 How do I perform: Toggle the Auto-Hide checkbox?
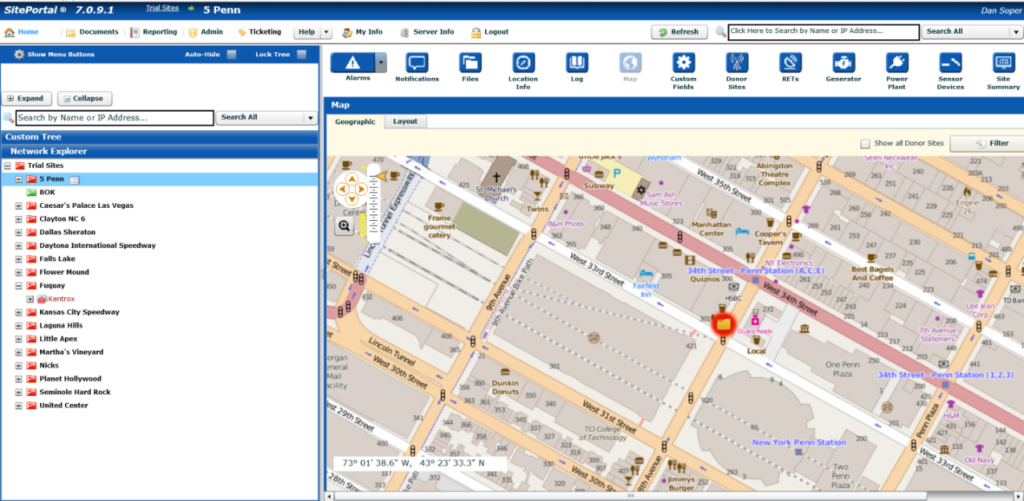(232, 55)
